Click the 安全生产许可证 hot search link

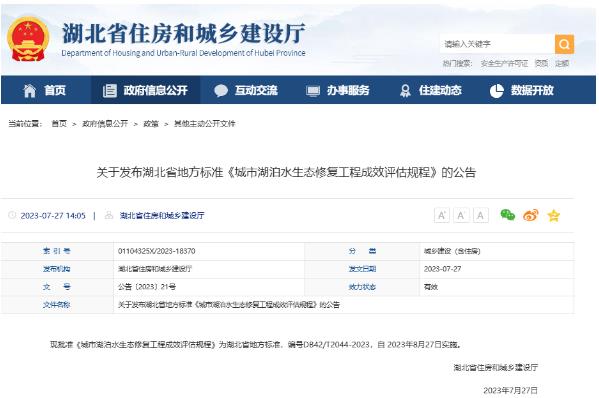pyautogui.click(x=504, y=63)
